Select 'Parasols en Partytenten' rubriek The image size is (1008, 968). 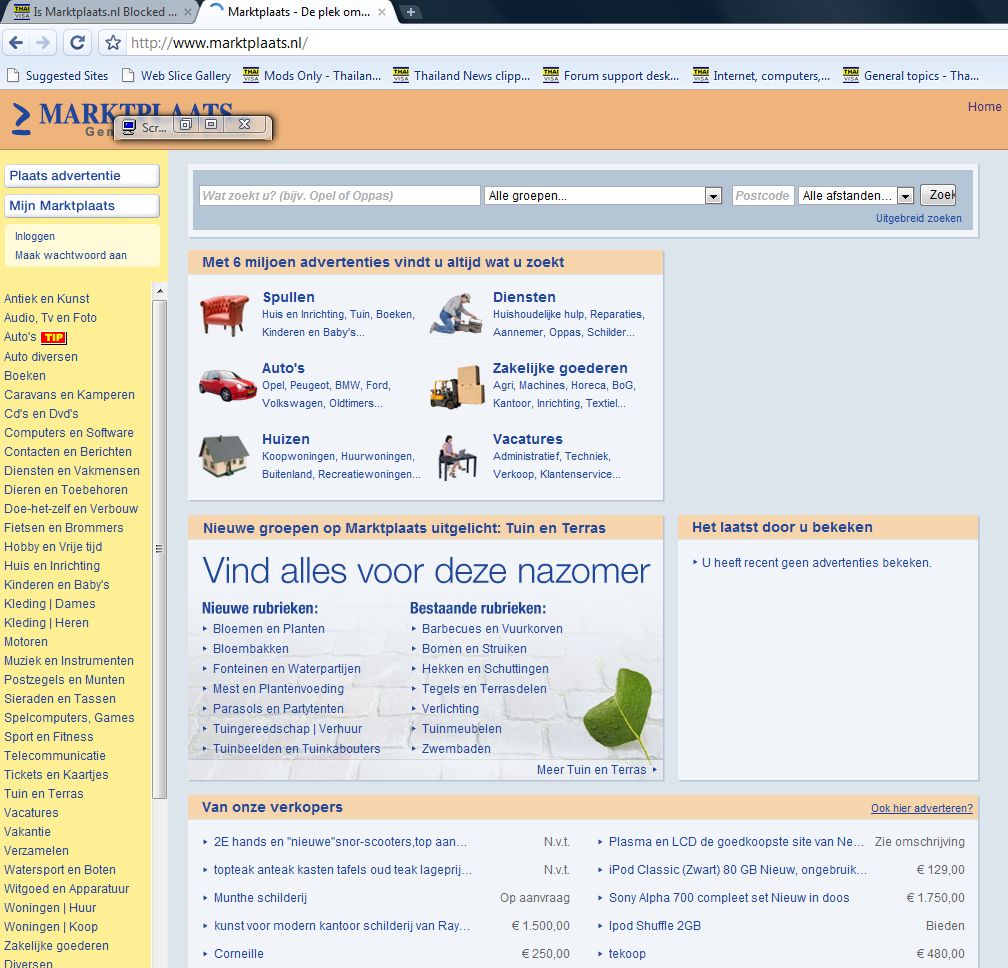[278, 709]
